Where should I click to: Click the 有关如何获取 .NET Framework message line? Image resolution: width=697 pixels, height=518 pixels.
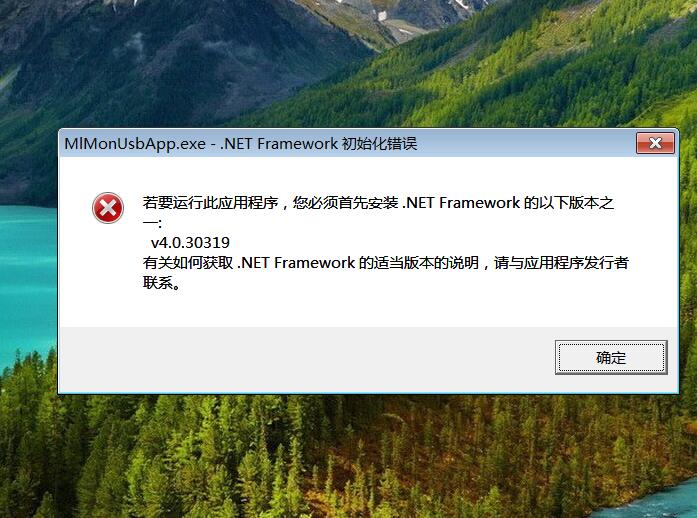(x=248, y=263)
